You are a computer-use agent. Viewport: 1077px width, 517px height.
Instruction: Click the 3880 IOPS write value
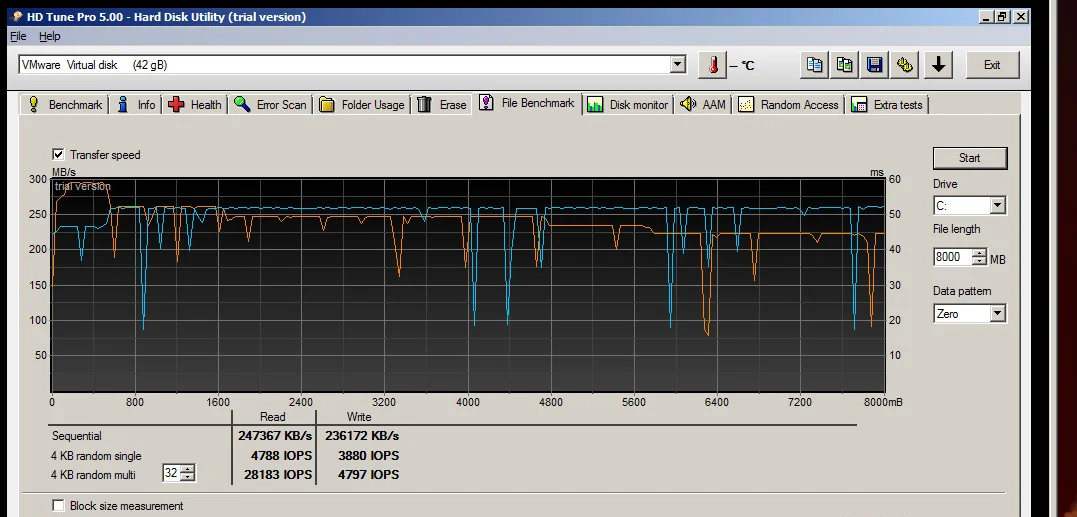click(x=368, y=455)
